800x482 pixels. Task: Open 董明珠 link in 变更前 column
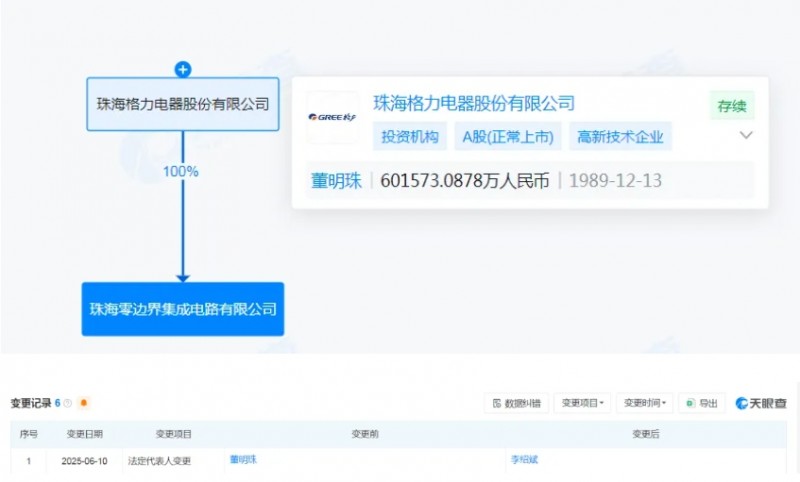[243, 460]
